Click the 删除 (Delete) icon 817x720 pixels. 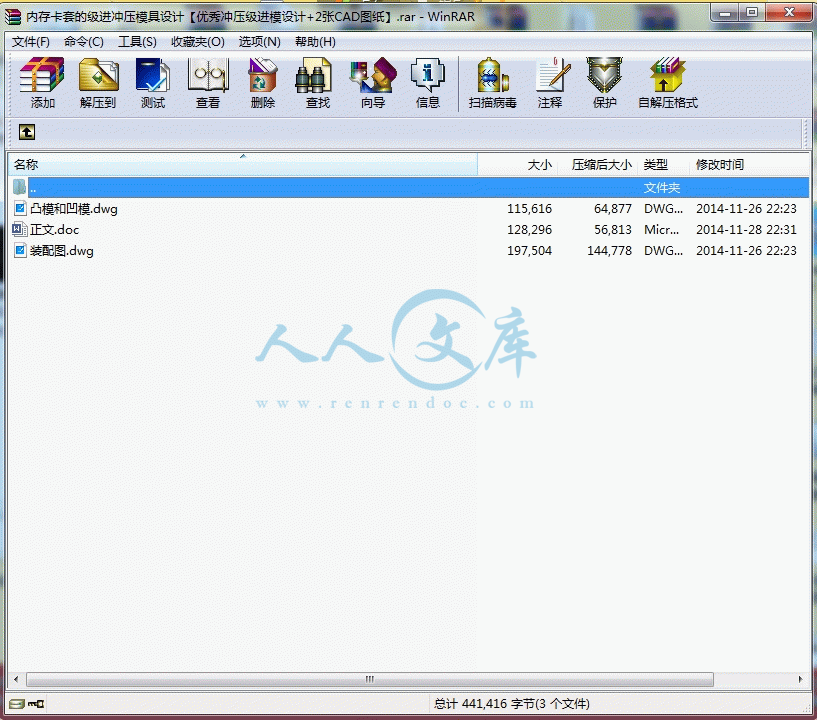coord(263,83)
